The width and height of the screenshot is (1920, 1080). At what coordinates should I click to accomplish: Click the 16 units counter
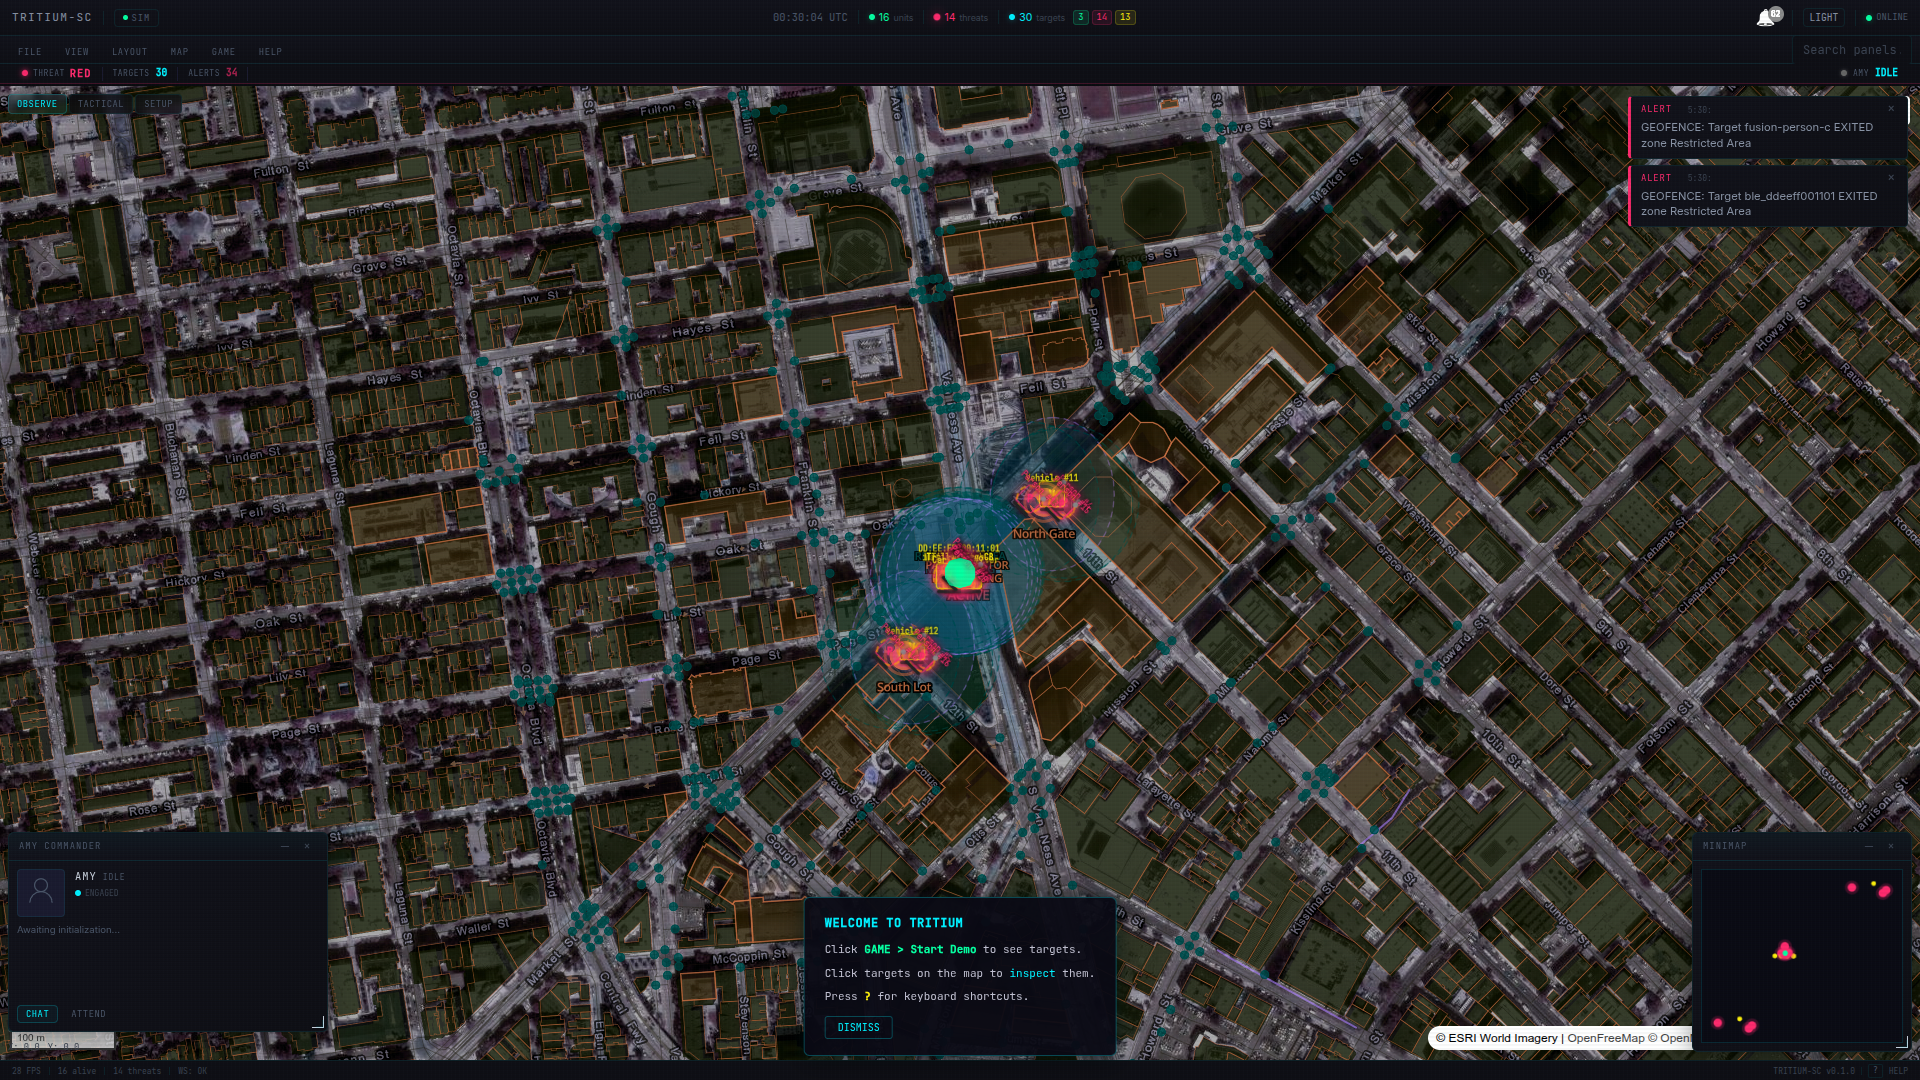click(890, 18)
